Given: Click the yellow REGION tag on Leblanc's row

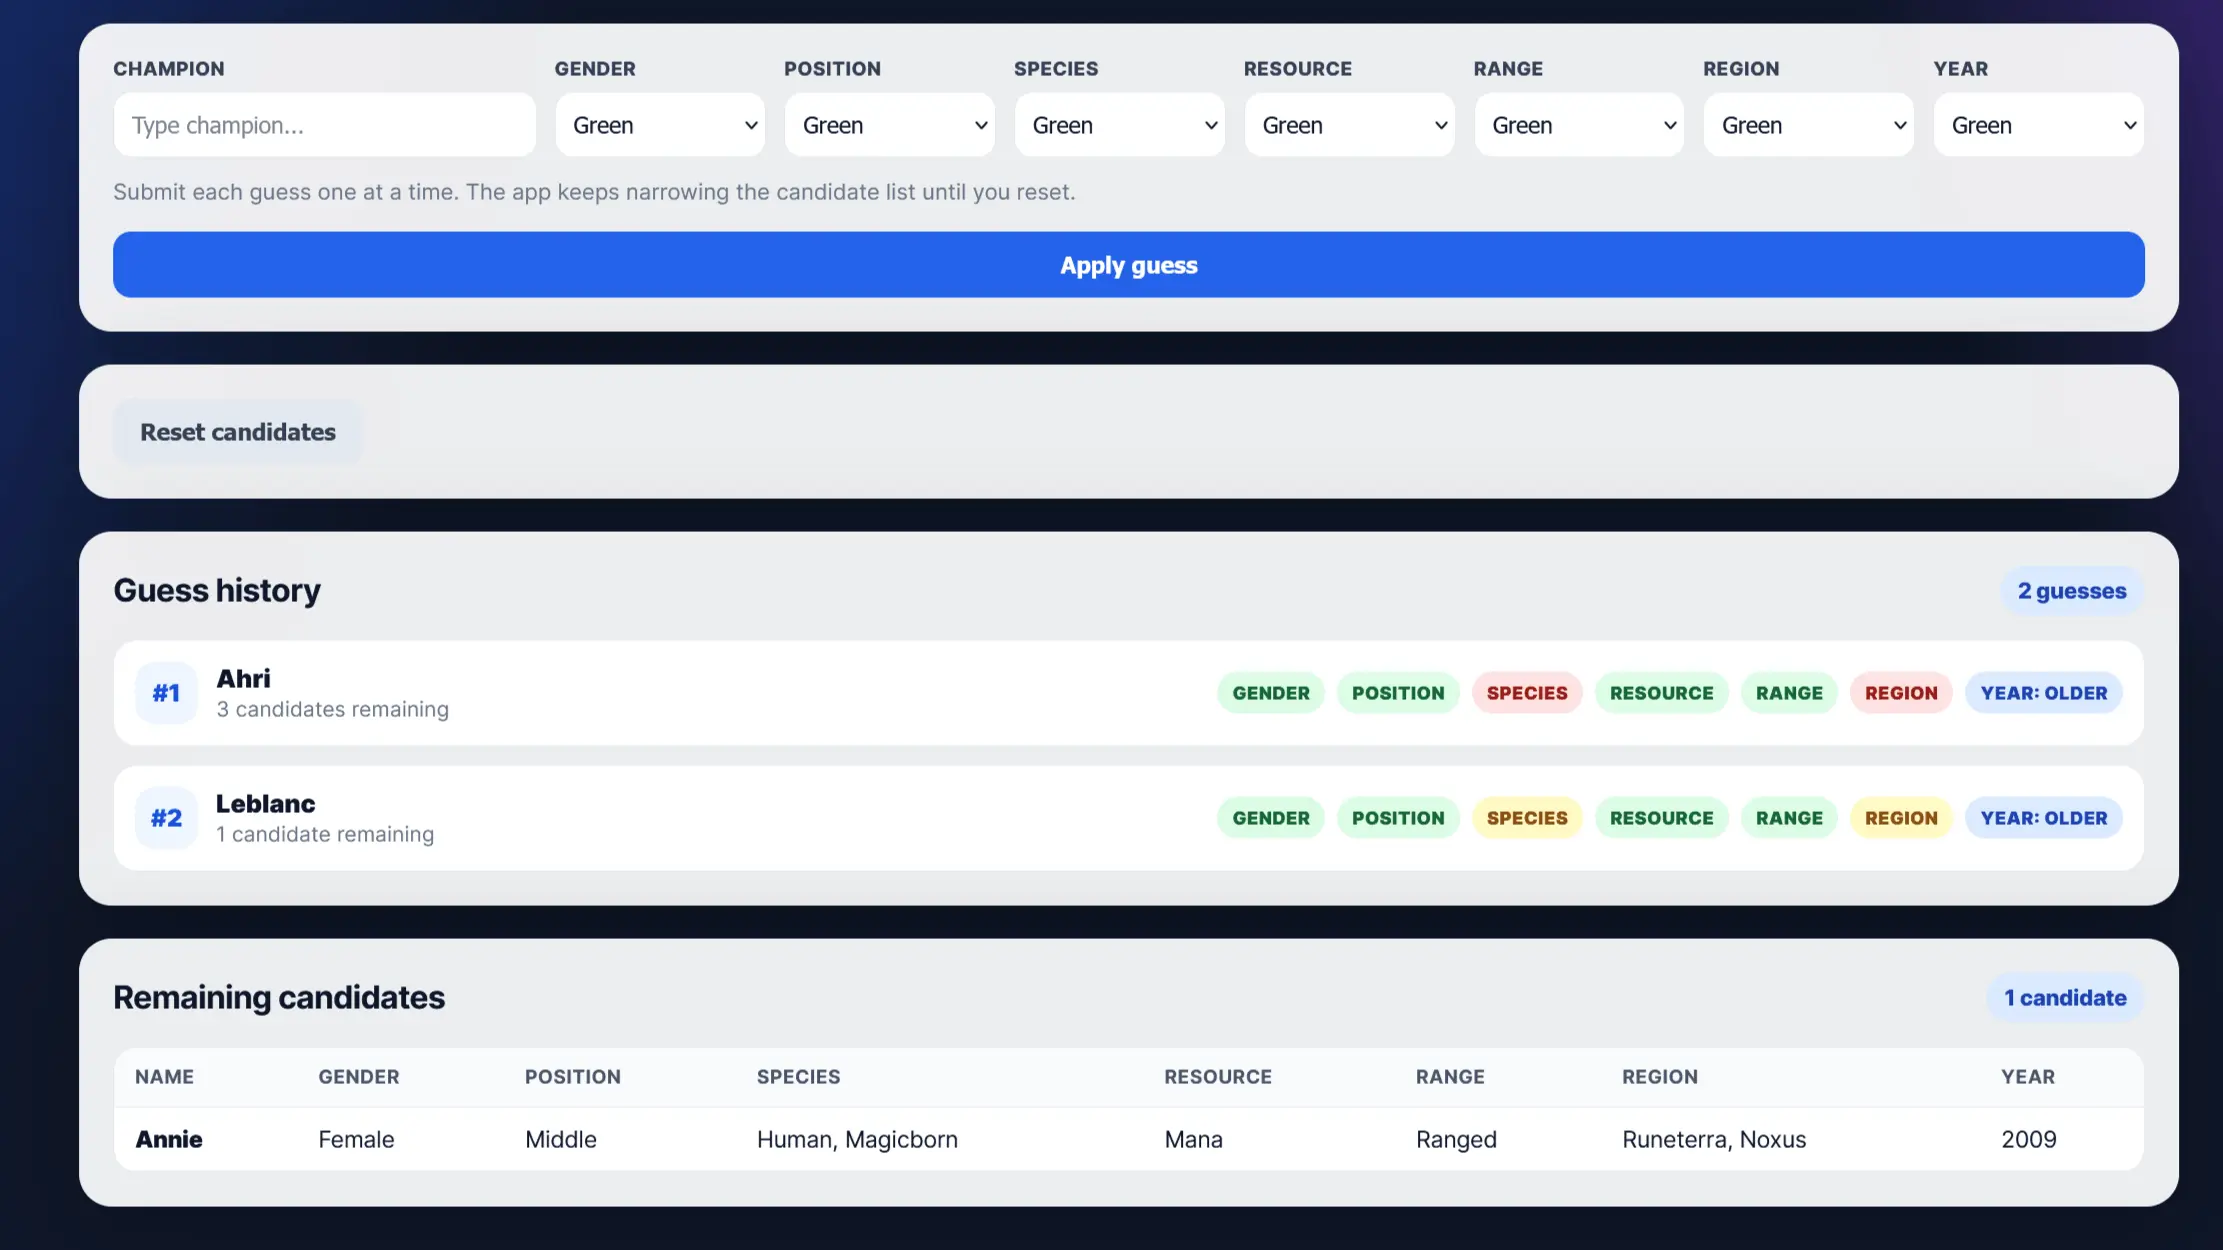Looking at the screenshot, I should click(x=1901, y=818).
